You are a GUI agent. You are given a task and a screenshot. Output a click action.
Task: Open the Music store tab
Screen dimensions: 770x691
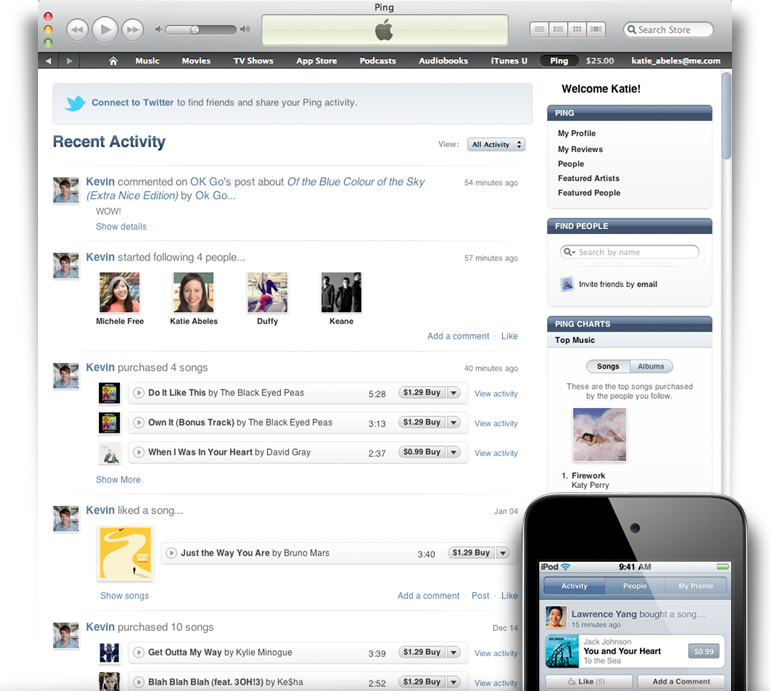coord(147,61)
